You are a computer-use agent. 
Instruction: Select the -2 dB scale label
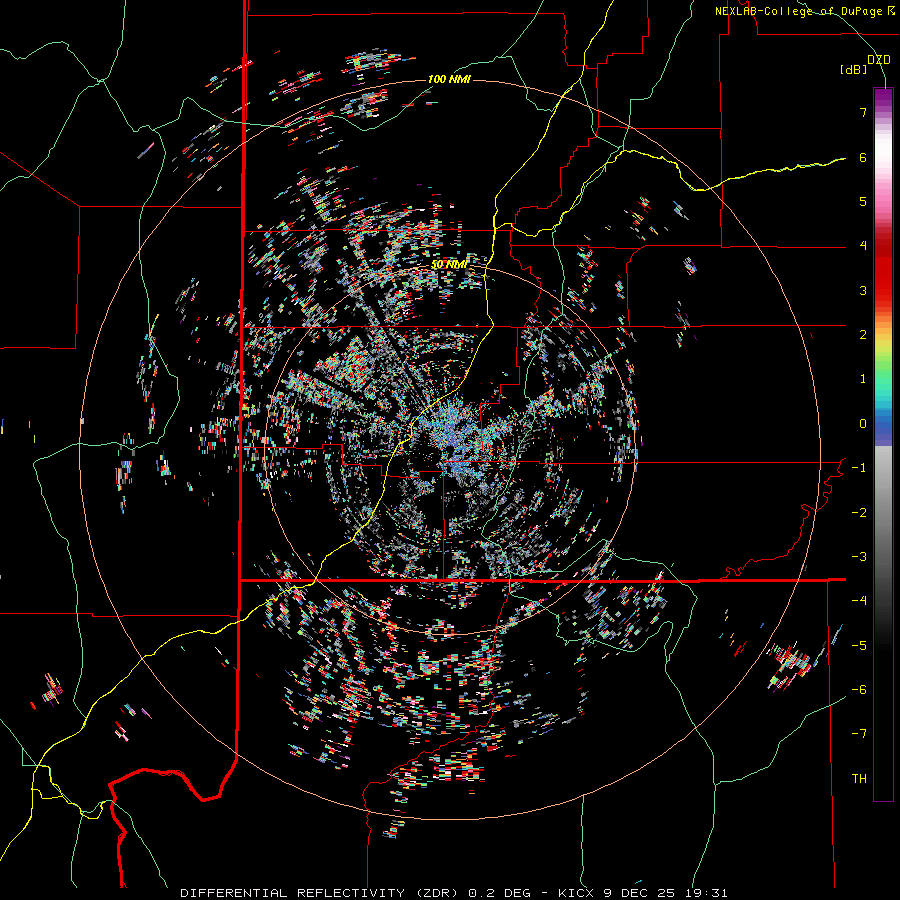pyautogui.click(x=859, y=513)
